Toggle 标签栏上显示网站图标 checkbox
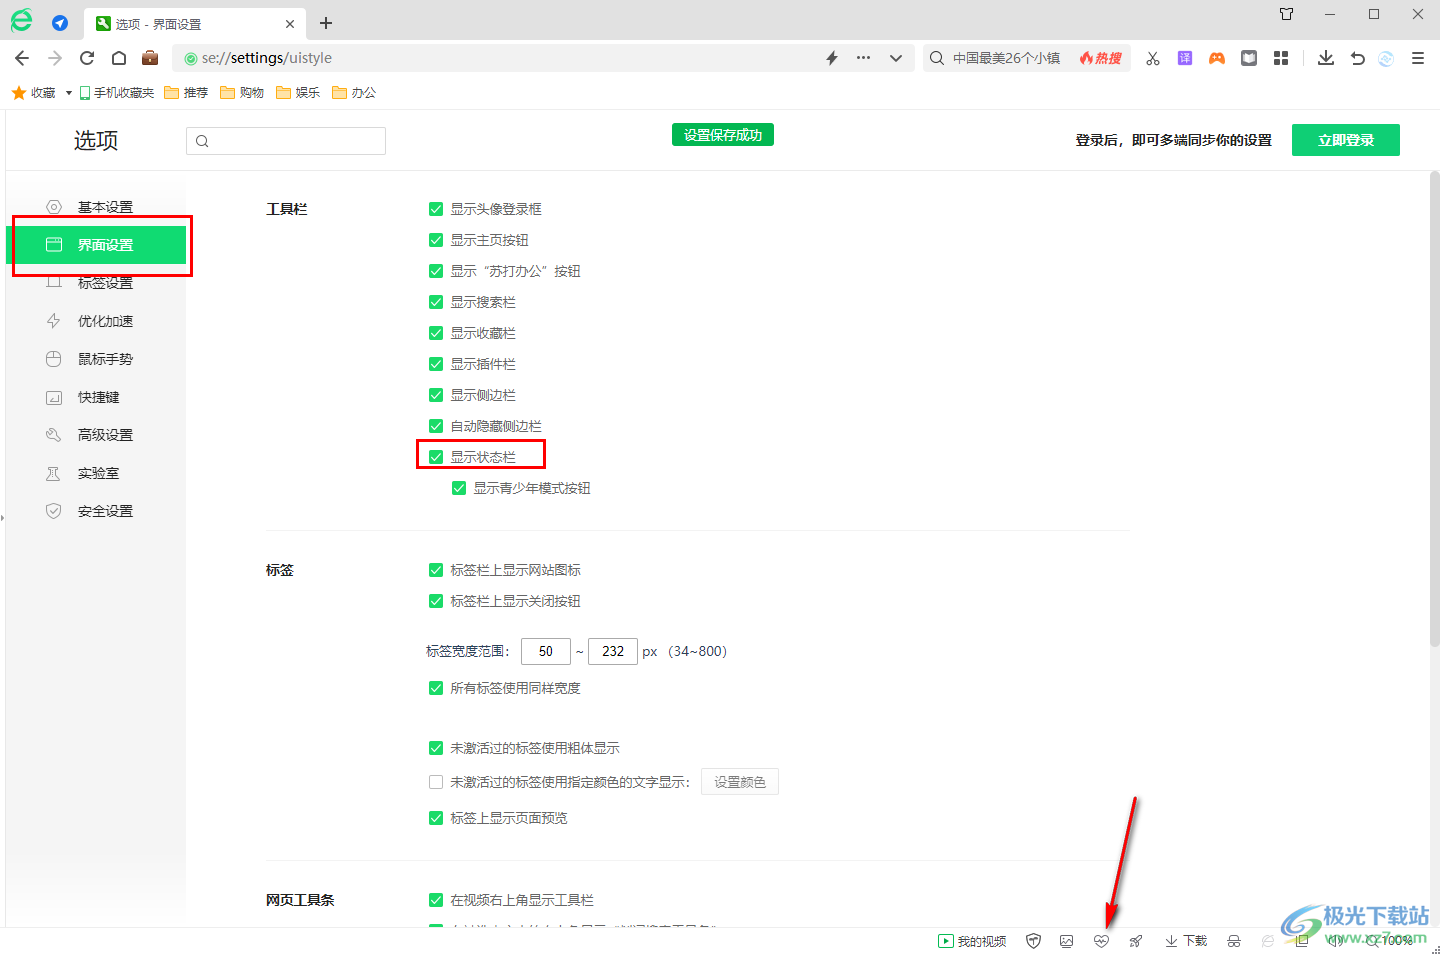The image size is (1440, 954). click(x=436, y=570)
